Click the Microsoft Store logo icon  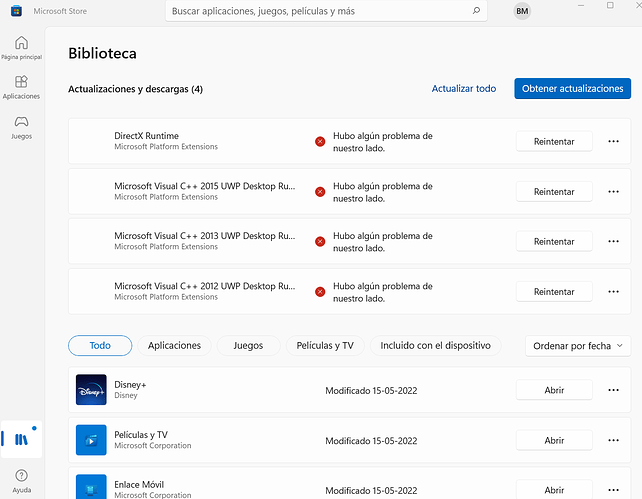click(16, 11)
